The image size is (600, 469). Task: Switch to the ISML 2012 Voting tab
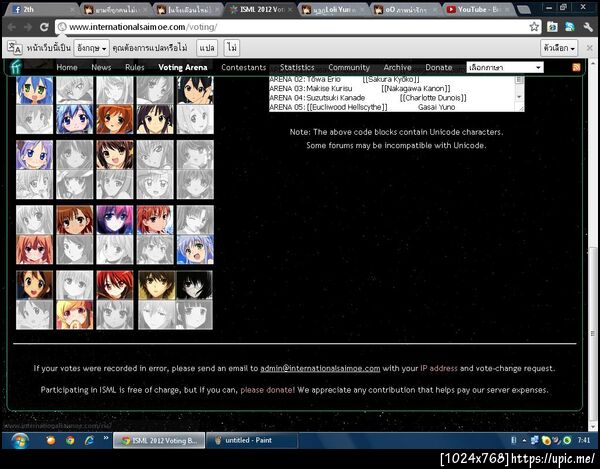(x=261, y=10)
